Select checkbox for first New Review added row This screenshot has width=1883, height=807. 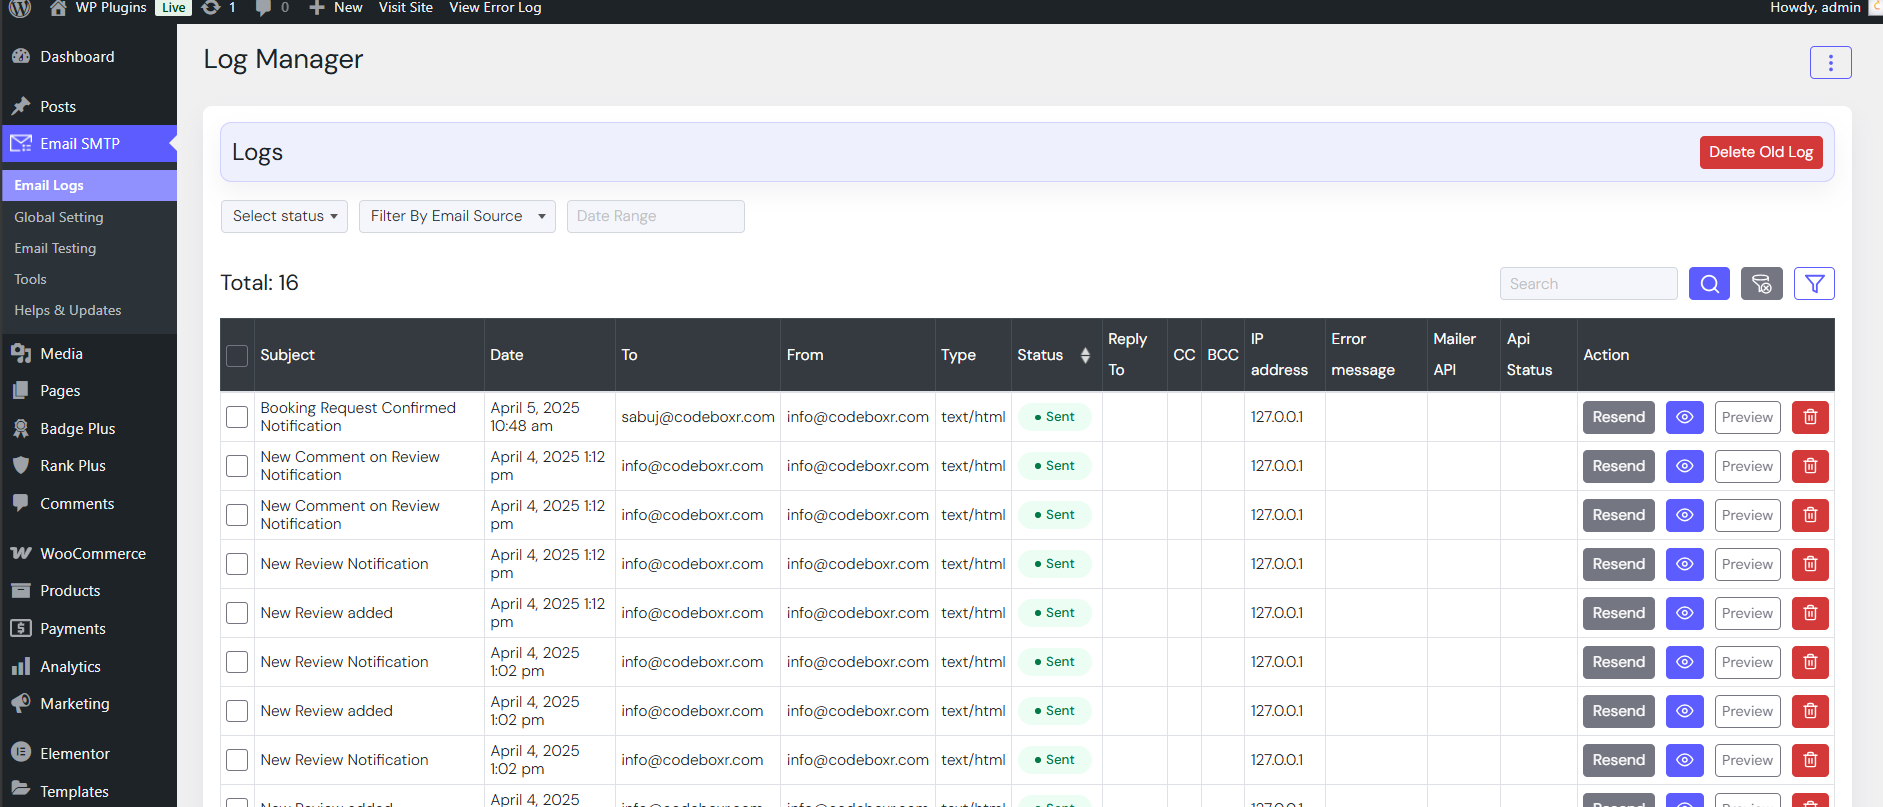(237, 613)
